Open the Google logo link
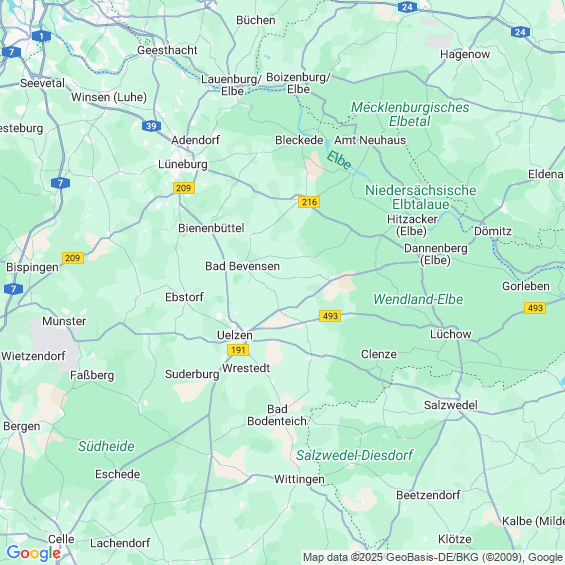The width and height of the screenshot is (565, 565). point(34,553)
